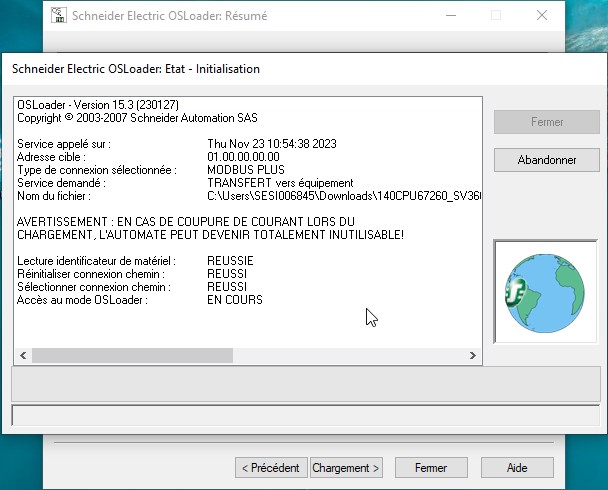Click the OSLoader app icon in title bar

[59, 15]
